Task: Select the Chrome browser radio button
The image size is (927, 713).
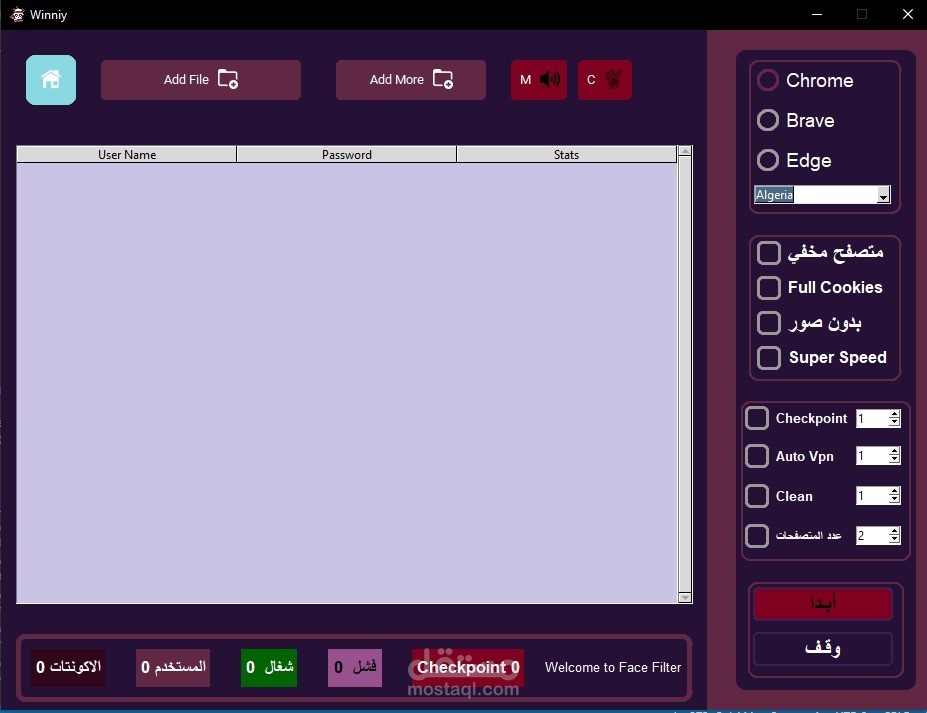Action: [x=768, y=80]
